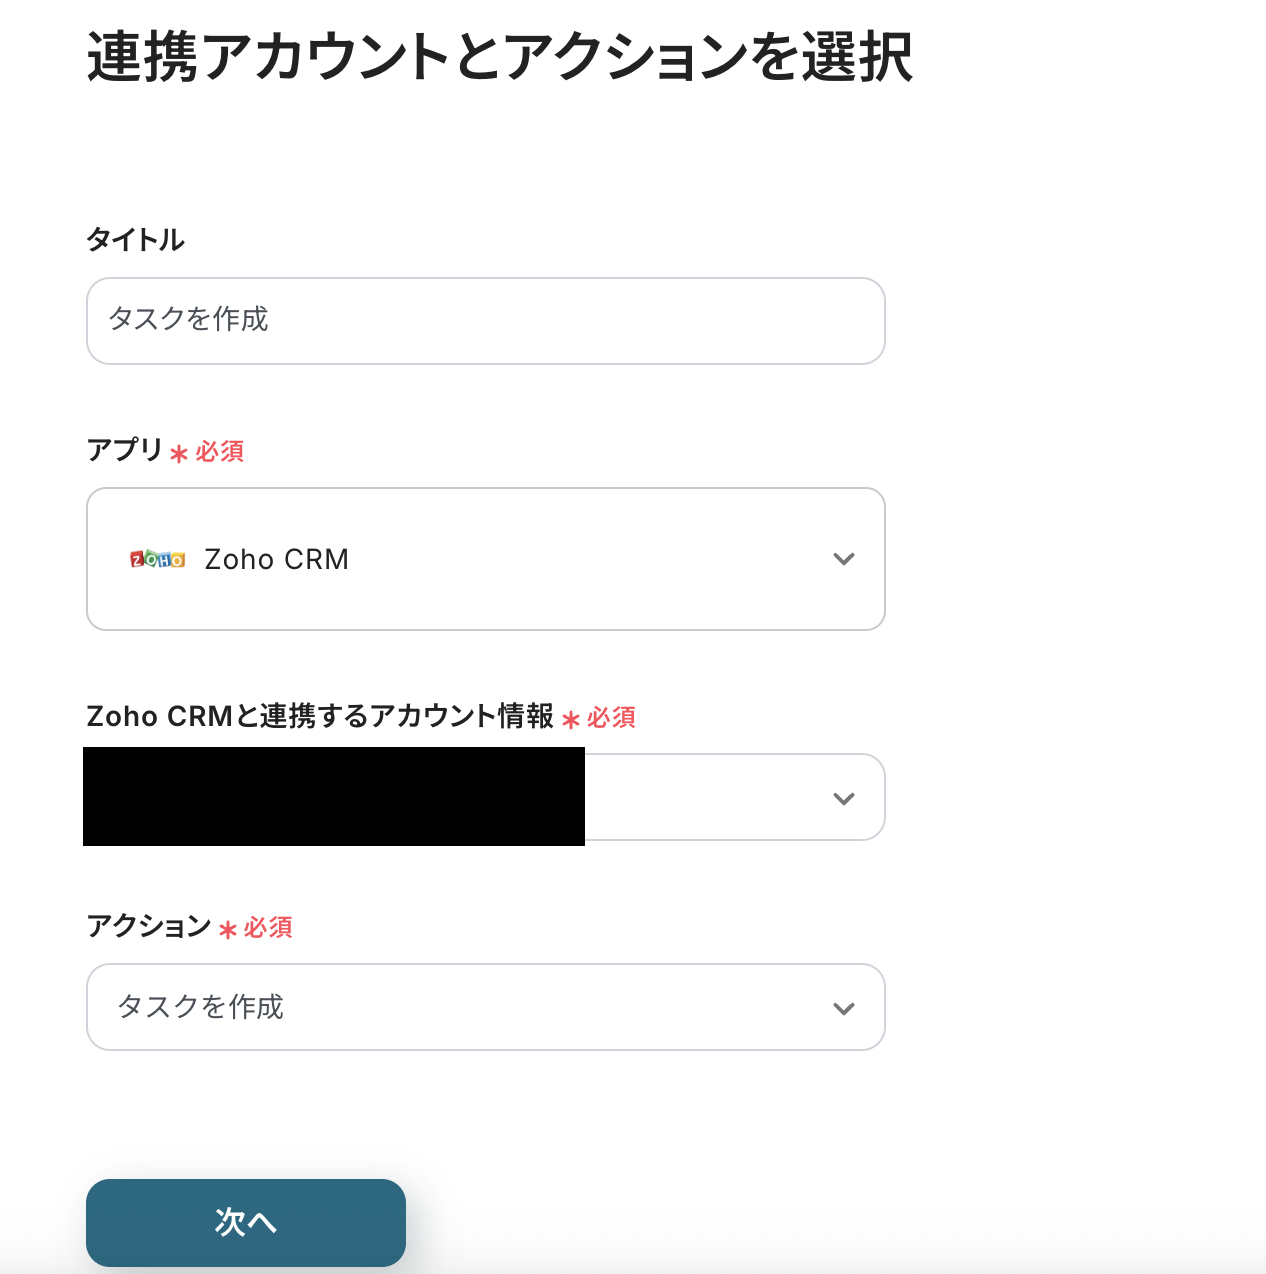Viewport: 1266px width, 1274px height.
Task: Click the red asterisk beside the アプリ label
Action: [x=179, y=454]
